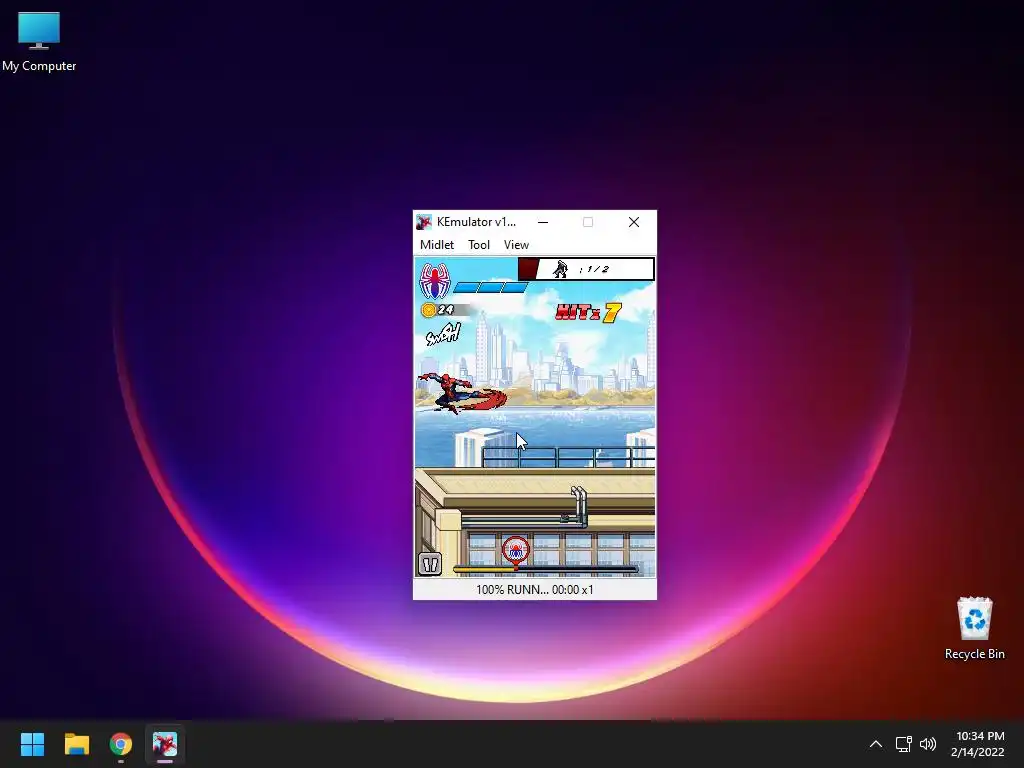Click the KEmulator title bar app icon
This screenshot has height=768, width=1024.
click(424, 222)
